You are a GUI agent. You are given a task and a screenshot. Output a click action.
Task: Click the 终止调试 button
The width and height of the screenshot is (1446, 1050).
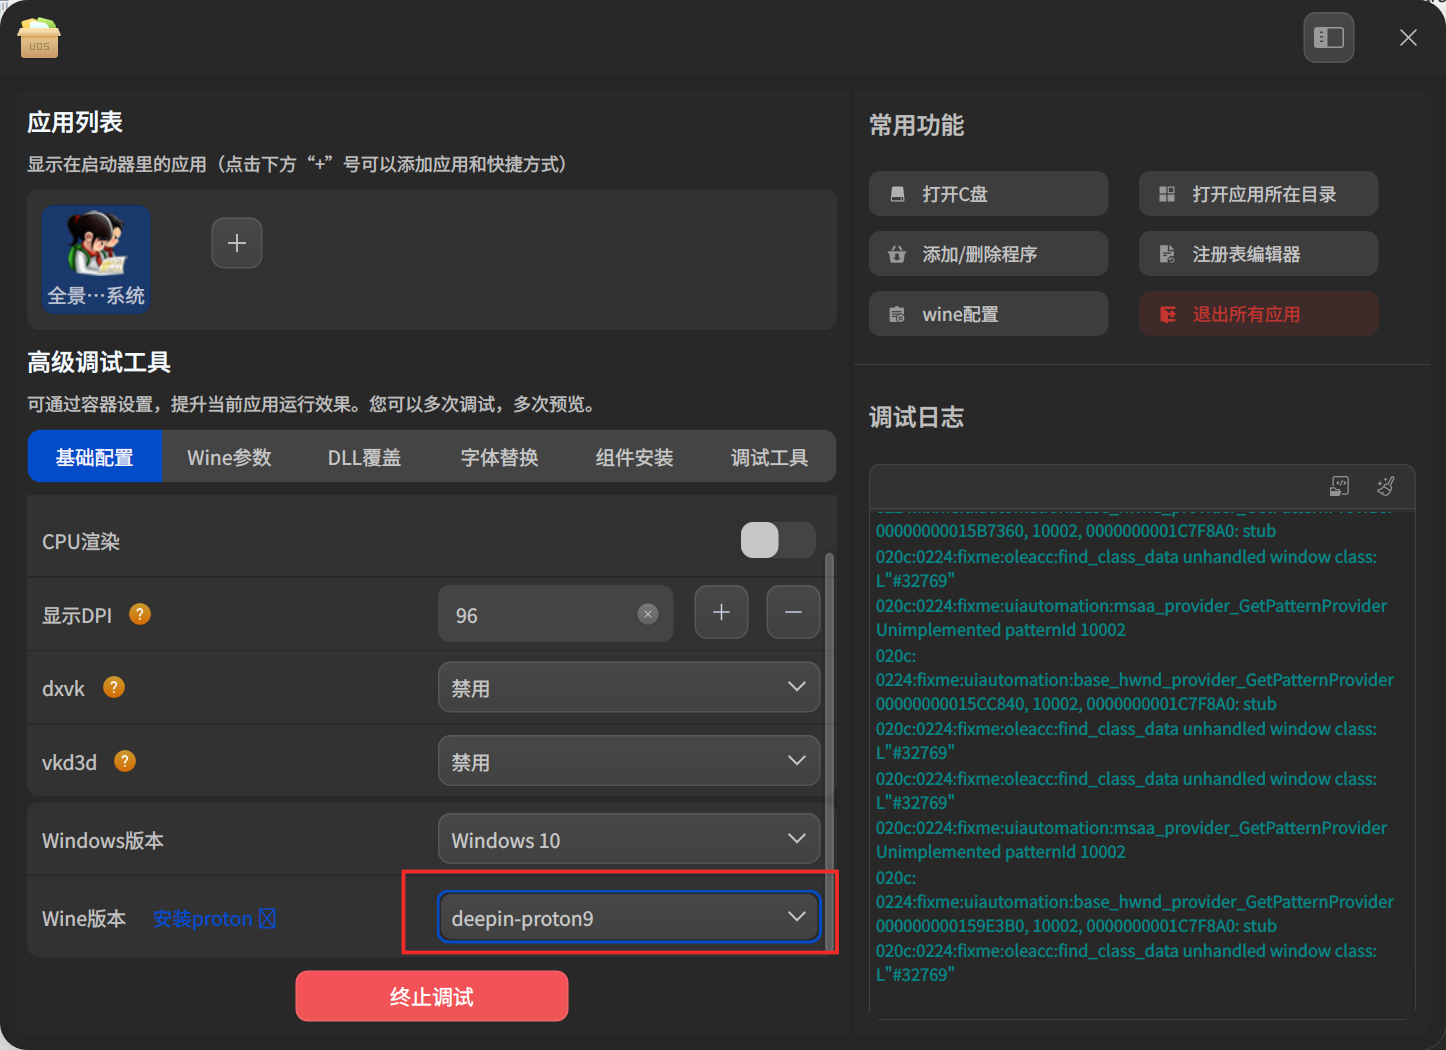[432, 996]
